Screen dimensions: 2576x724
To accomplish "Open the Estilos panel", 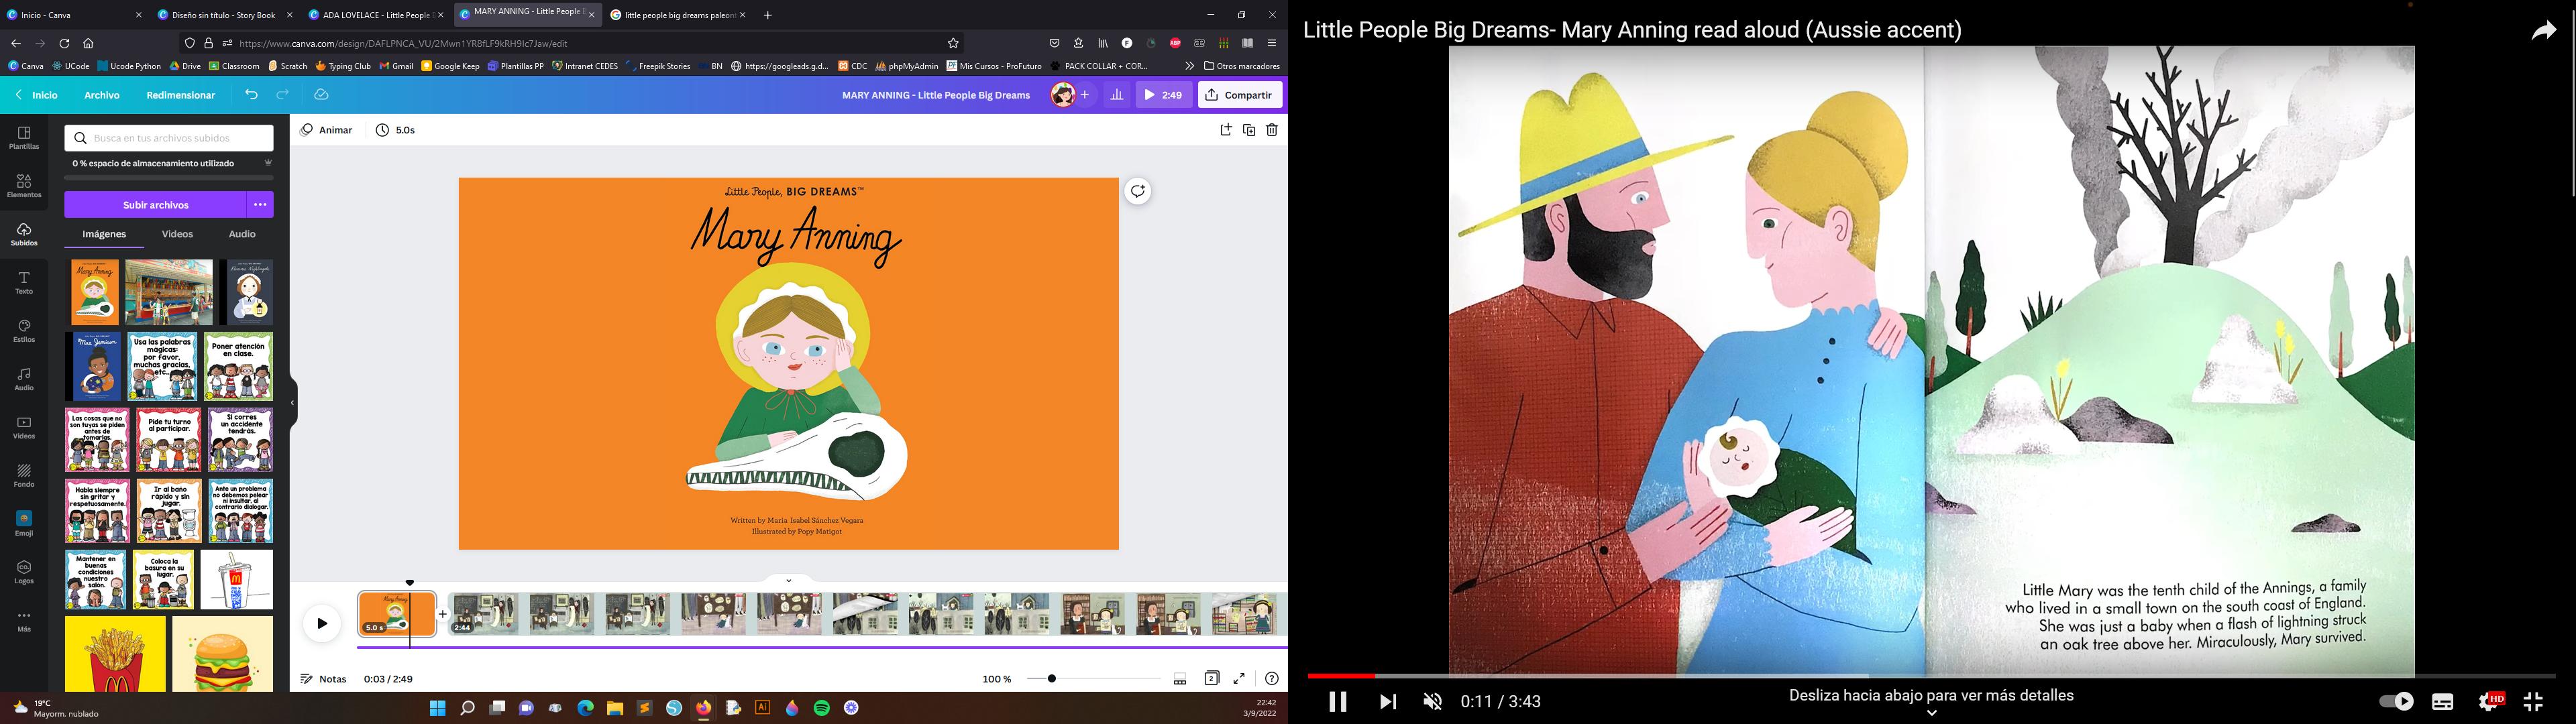I will point(24,331).
